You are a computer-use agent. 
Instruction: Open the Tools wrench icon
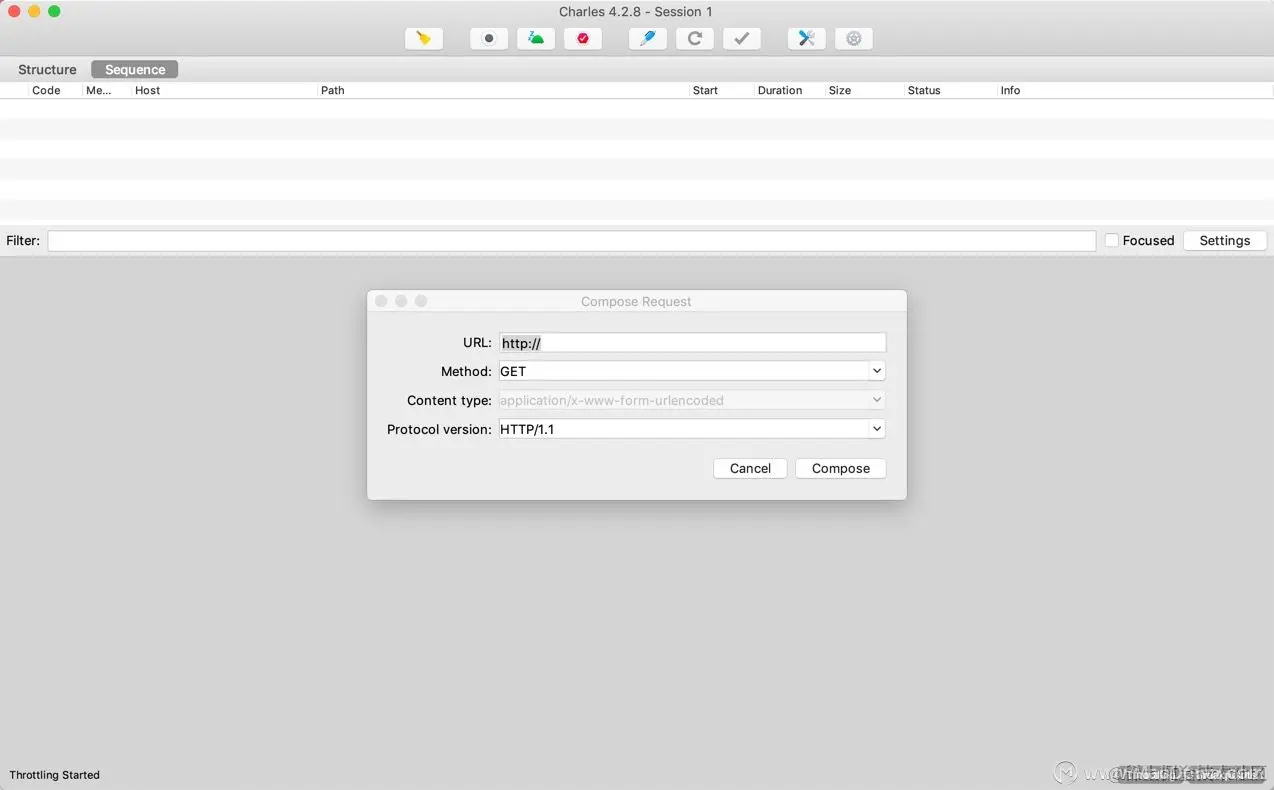click(x=807, y=39)
